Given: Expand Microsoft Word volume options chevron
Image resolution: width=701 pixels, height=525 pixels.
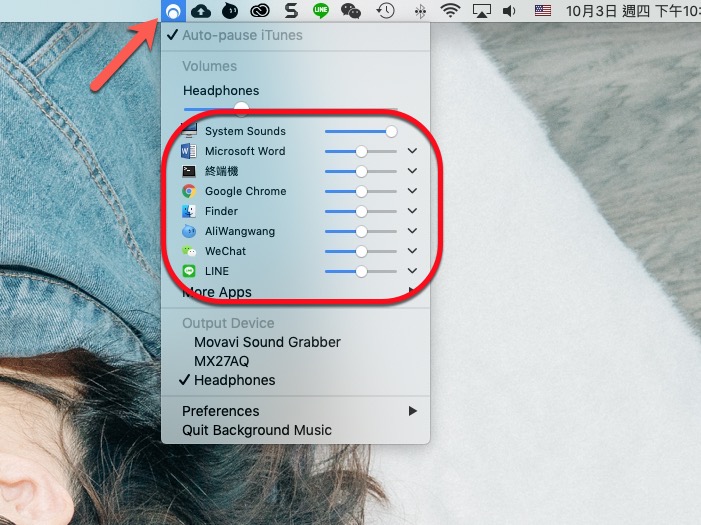Looking at the screenshot, I should [412, 151].
